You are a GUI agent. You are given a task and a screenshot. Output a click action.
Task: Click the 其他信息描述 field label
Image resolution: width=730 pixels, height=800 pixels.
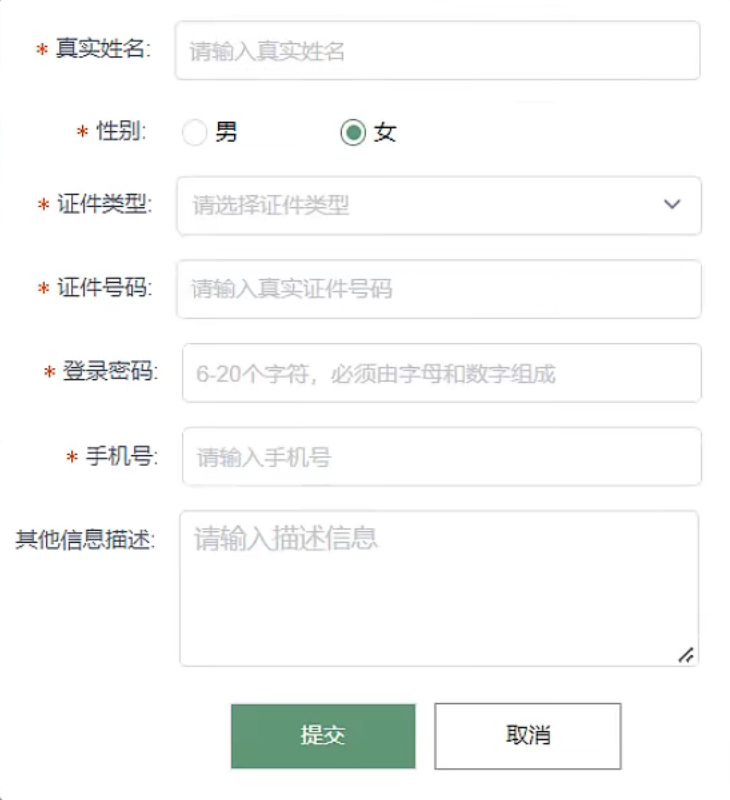tap(84, 540)
